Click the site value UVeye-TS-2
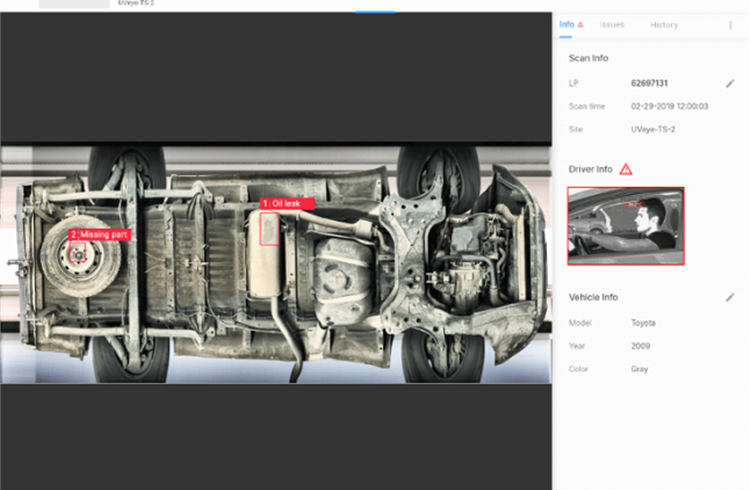The height and width of the screenshot is (490, 750). coord(653,129)
